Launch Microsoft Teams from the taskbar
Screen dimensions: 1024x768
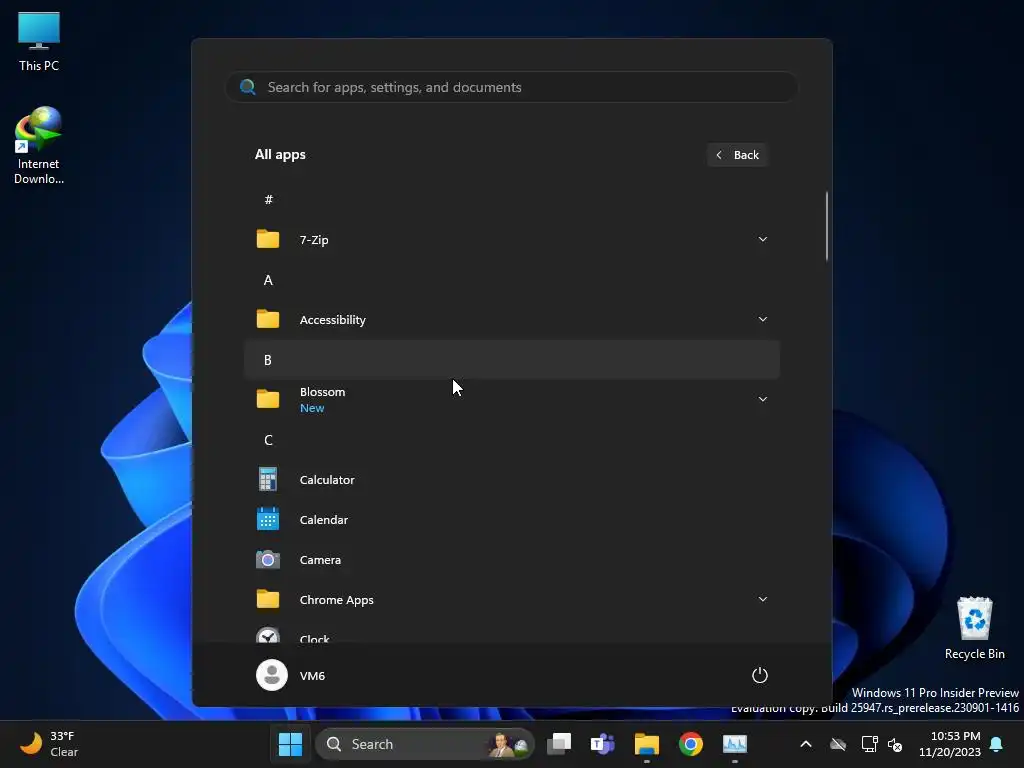click(x=602, y=744)
